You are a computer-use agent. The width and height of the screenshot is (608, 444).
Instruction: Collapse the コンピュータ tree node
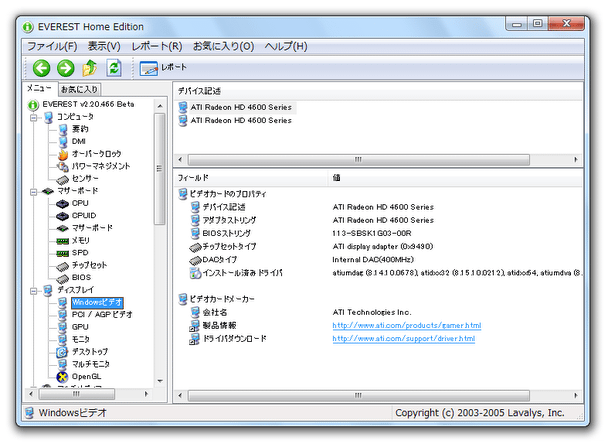(34, 117)
